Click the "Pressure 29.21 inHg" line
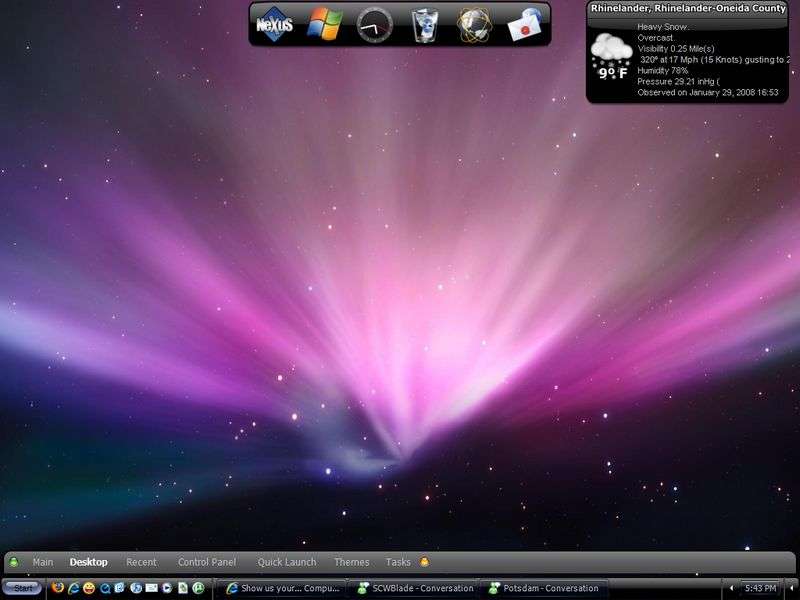This screenshot has height=600, width=800. (x=678, y=82)
